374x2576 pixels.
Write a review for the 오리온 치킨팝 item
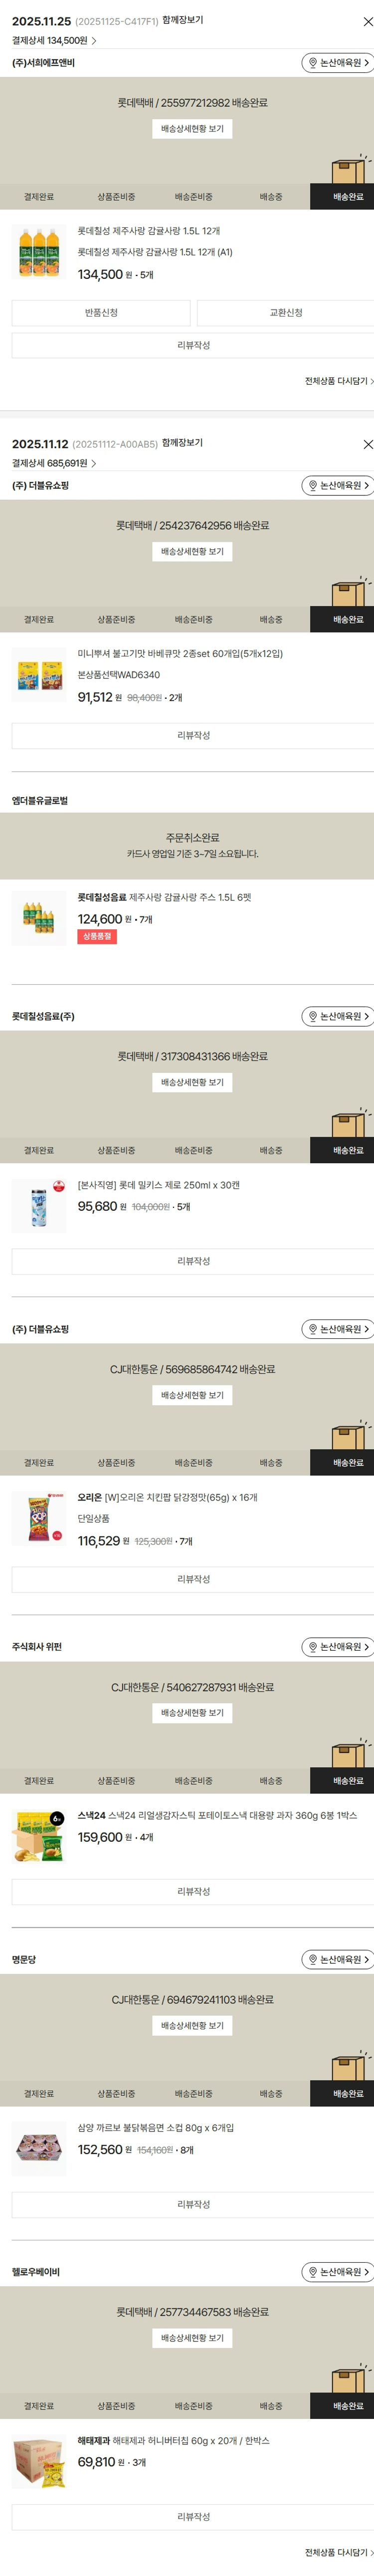click(193, 1579)
